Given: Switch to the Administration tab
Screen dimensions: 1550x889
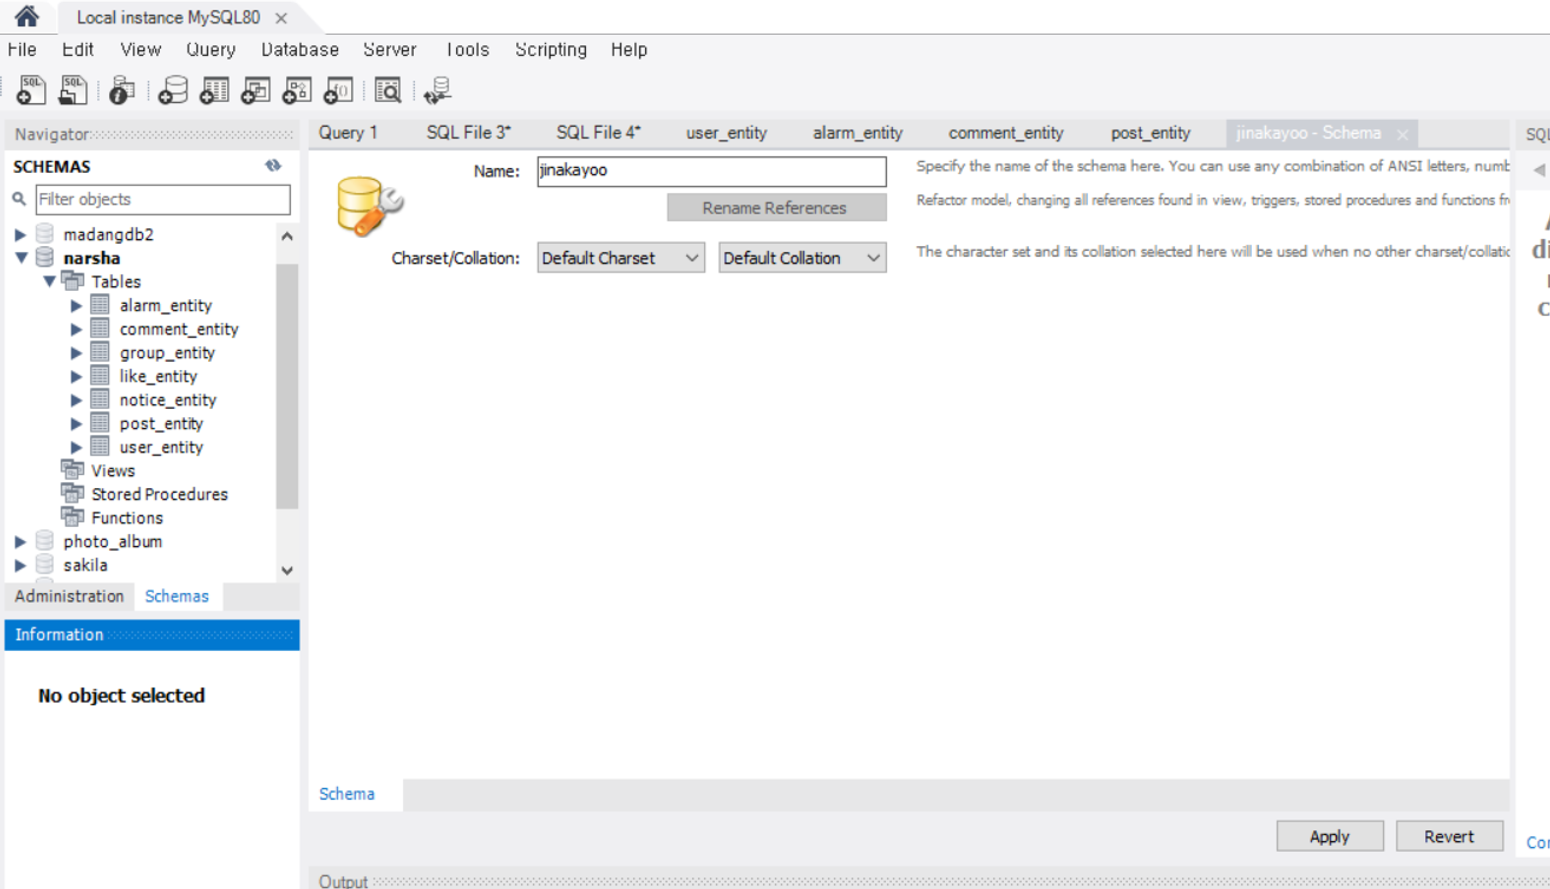Looking at the screenshot, I should pos(69,596).
